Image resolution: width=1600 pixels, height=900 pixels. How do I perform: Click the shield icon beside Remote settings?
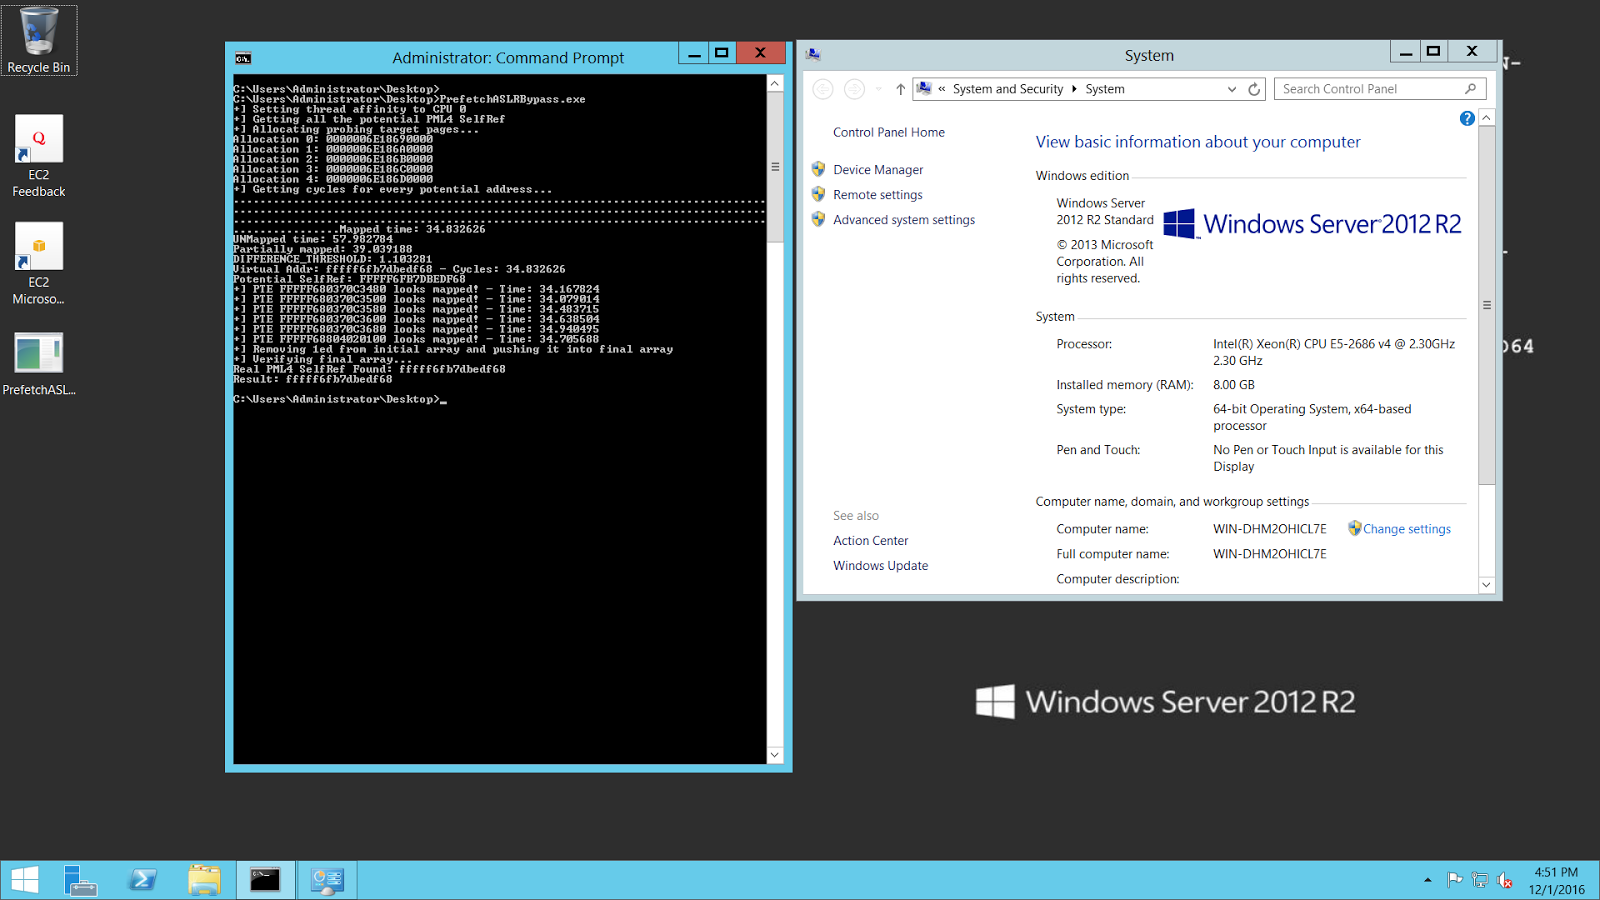click(x=818, y=194)
